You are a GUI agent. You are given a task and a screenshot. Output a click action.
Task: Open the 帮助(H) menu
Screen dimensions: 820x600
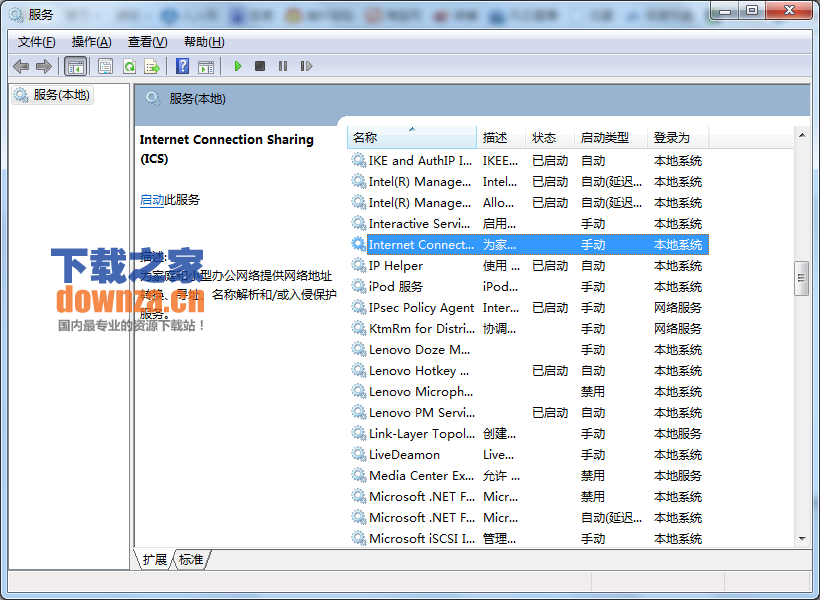(x=204, y=42)
